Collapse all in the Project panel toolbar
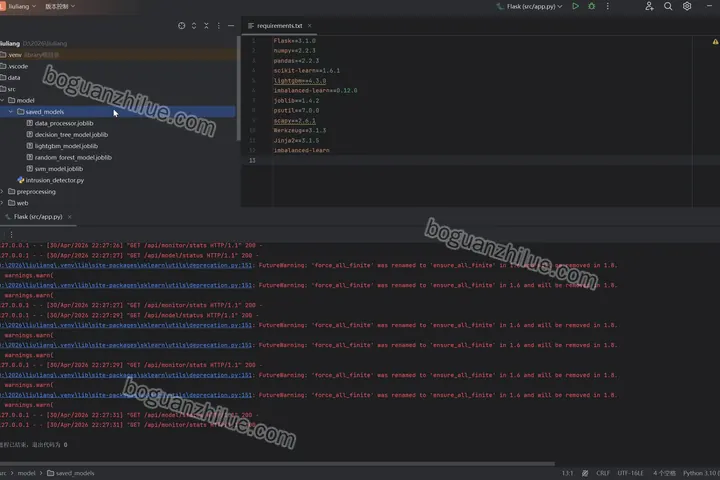This screenshot has width=720, height=480. [206, 26]
